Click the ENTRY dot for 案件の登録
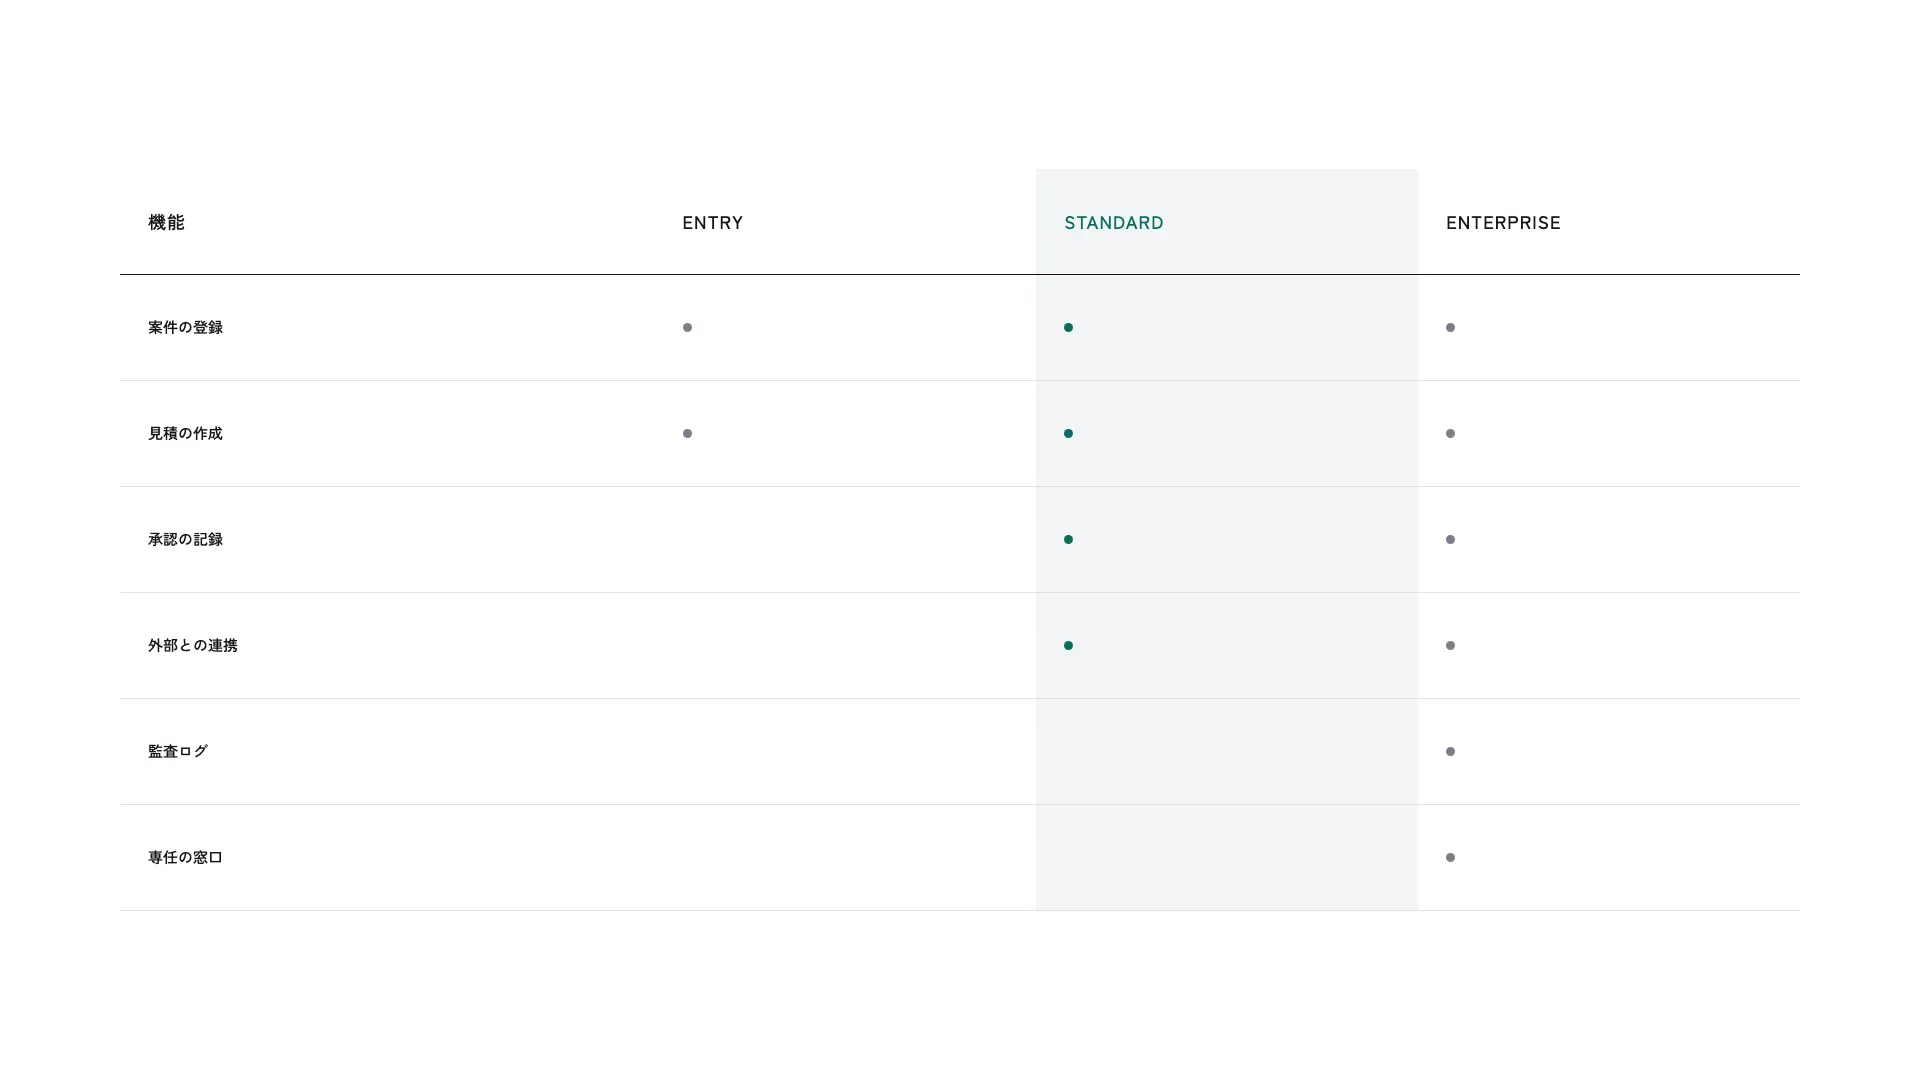 coord(687,327)
